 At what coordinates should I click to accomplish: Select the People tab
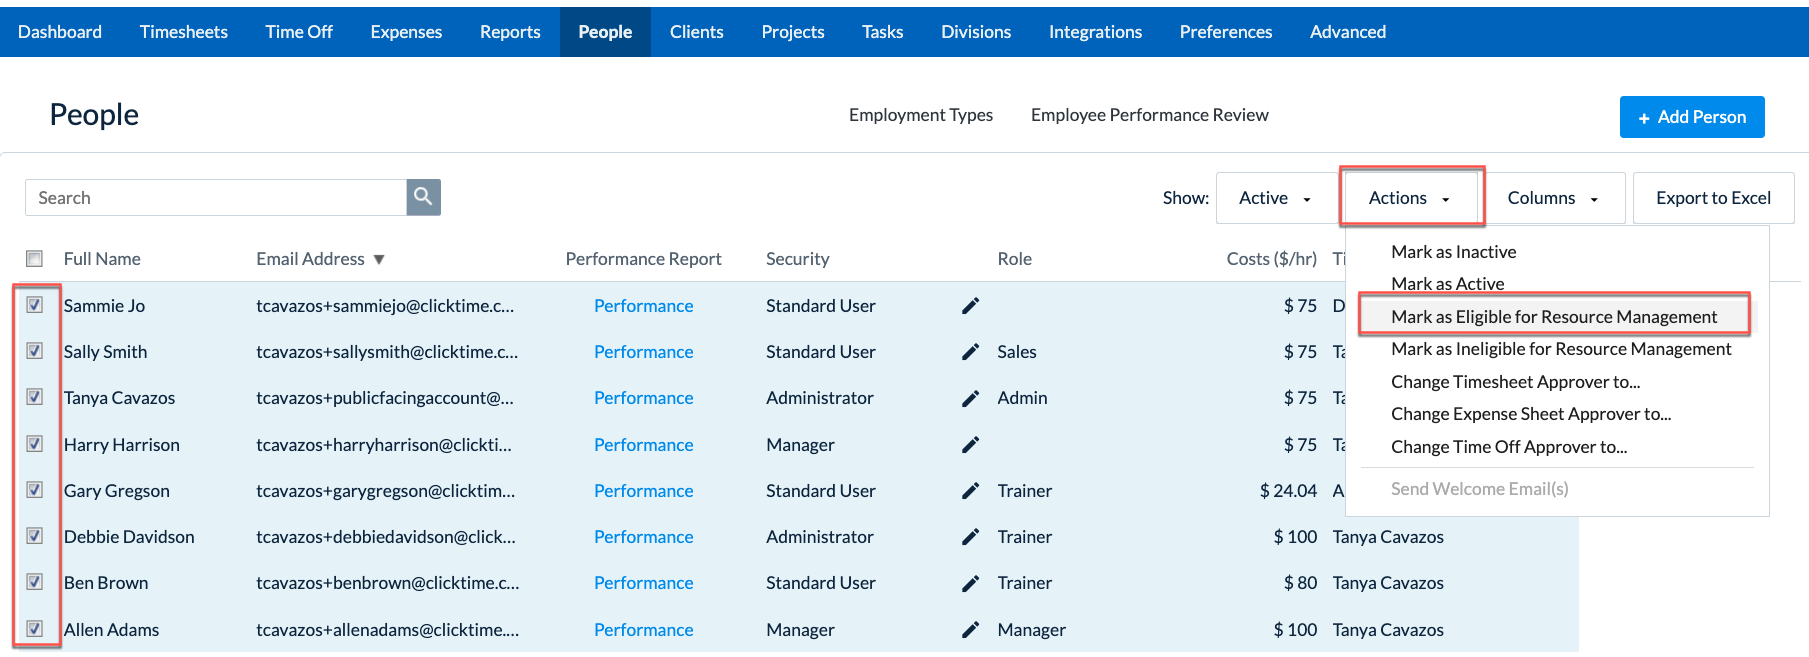pos(605,32)
